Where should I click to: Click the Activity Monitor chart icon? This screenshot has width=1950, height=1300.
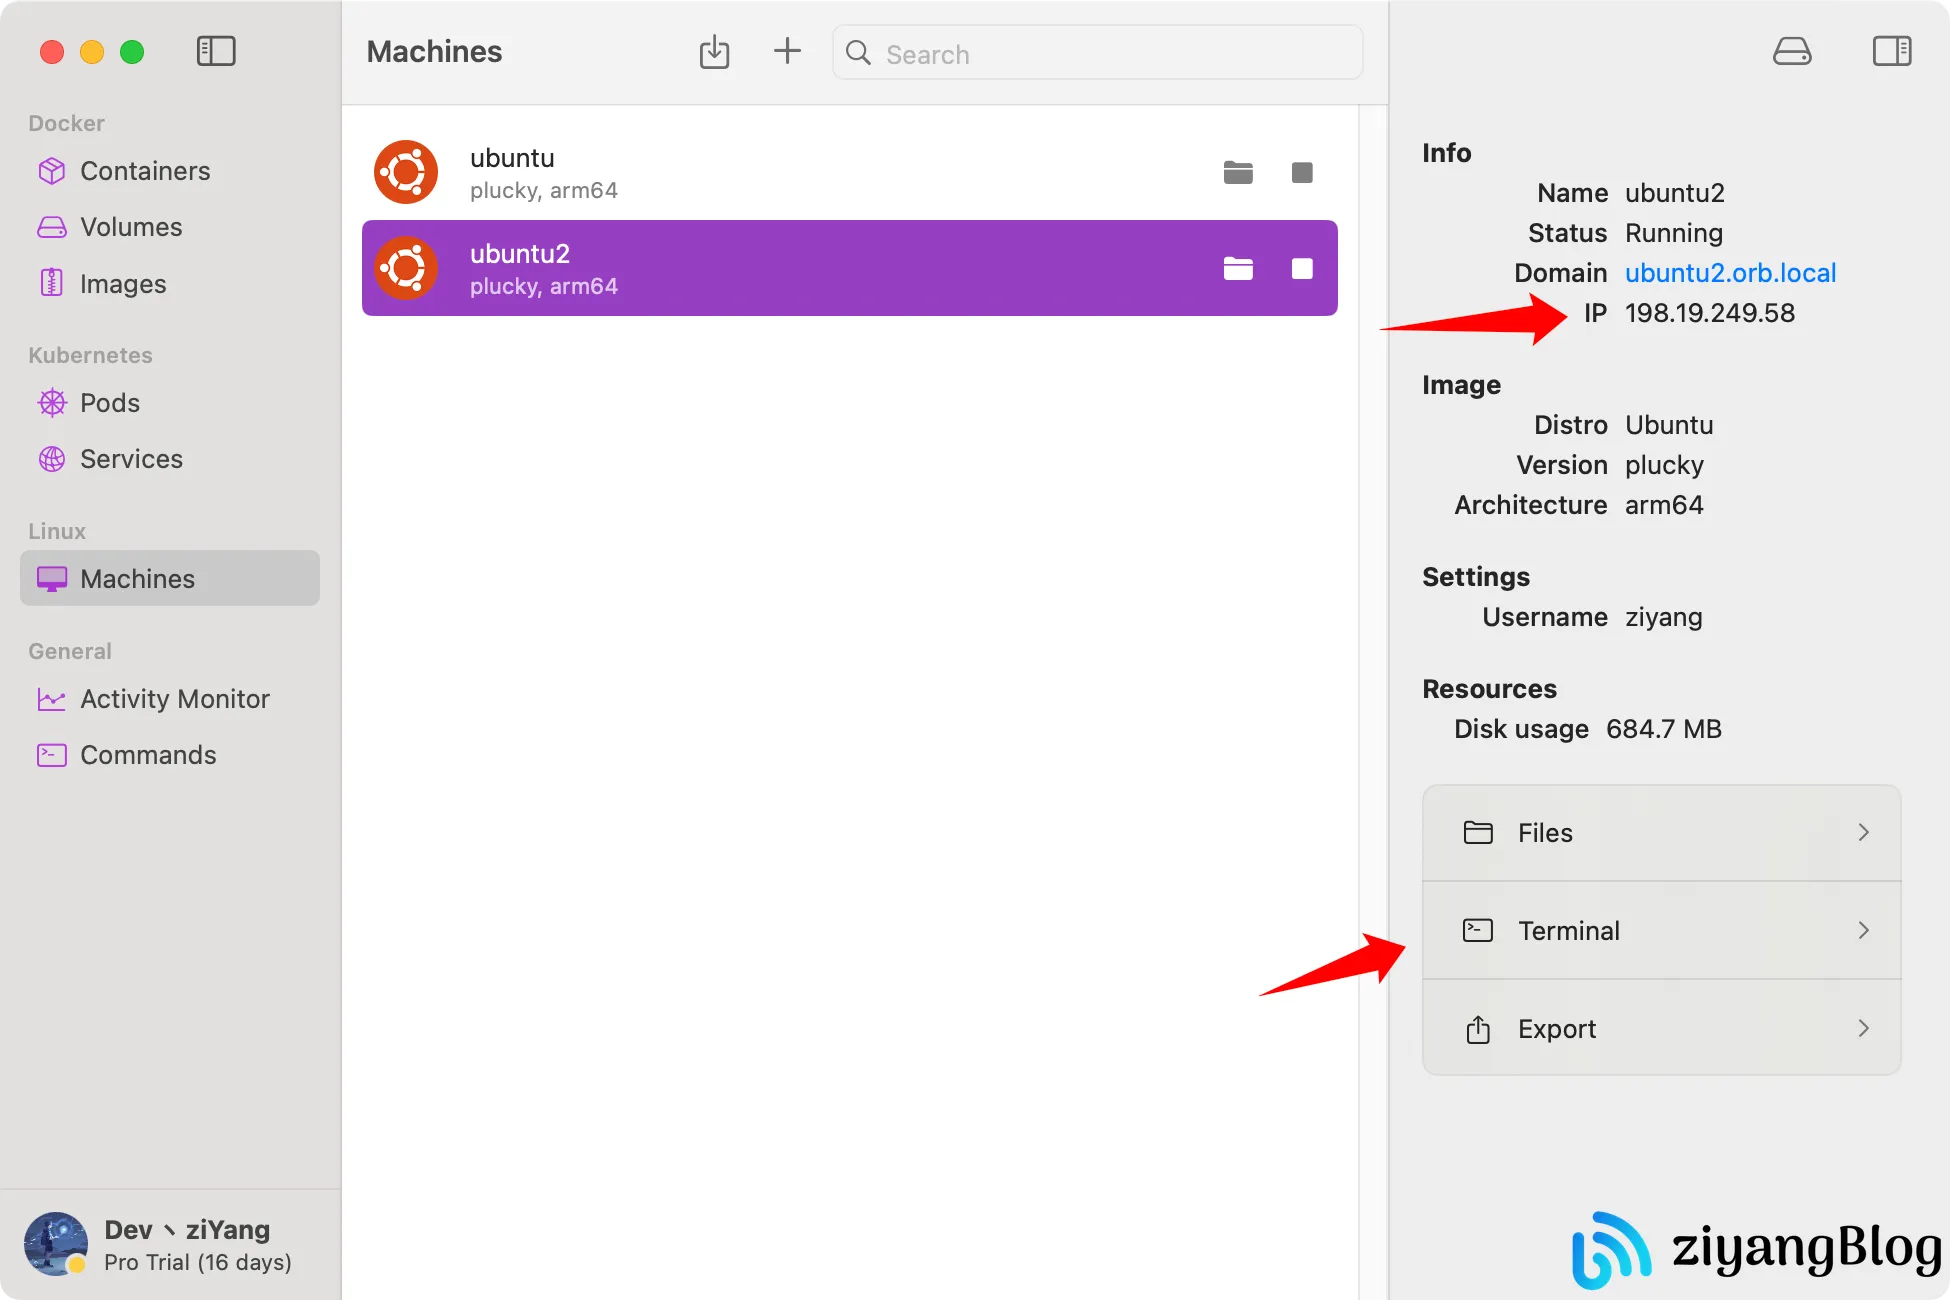tap(52, 699)
